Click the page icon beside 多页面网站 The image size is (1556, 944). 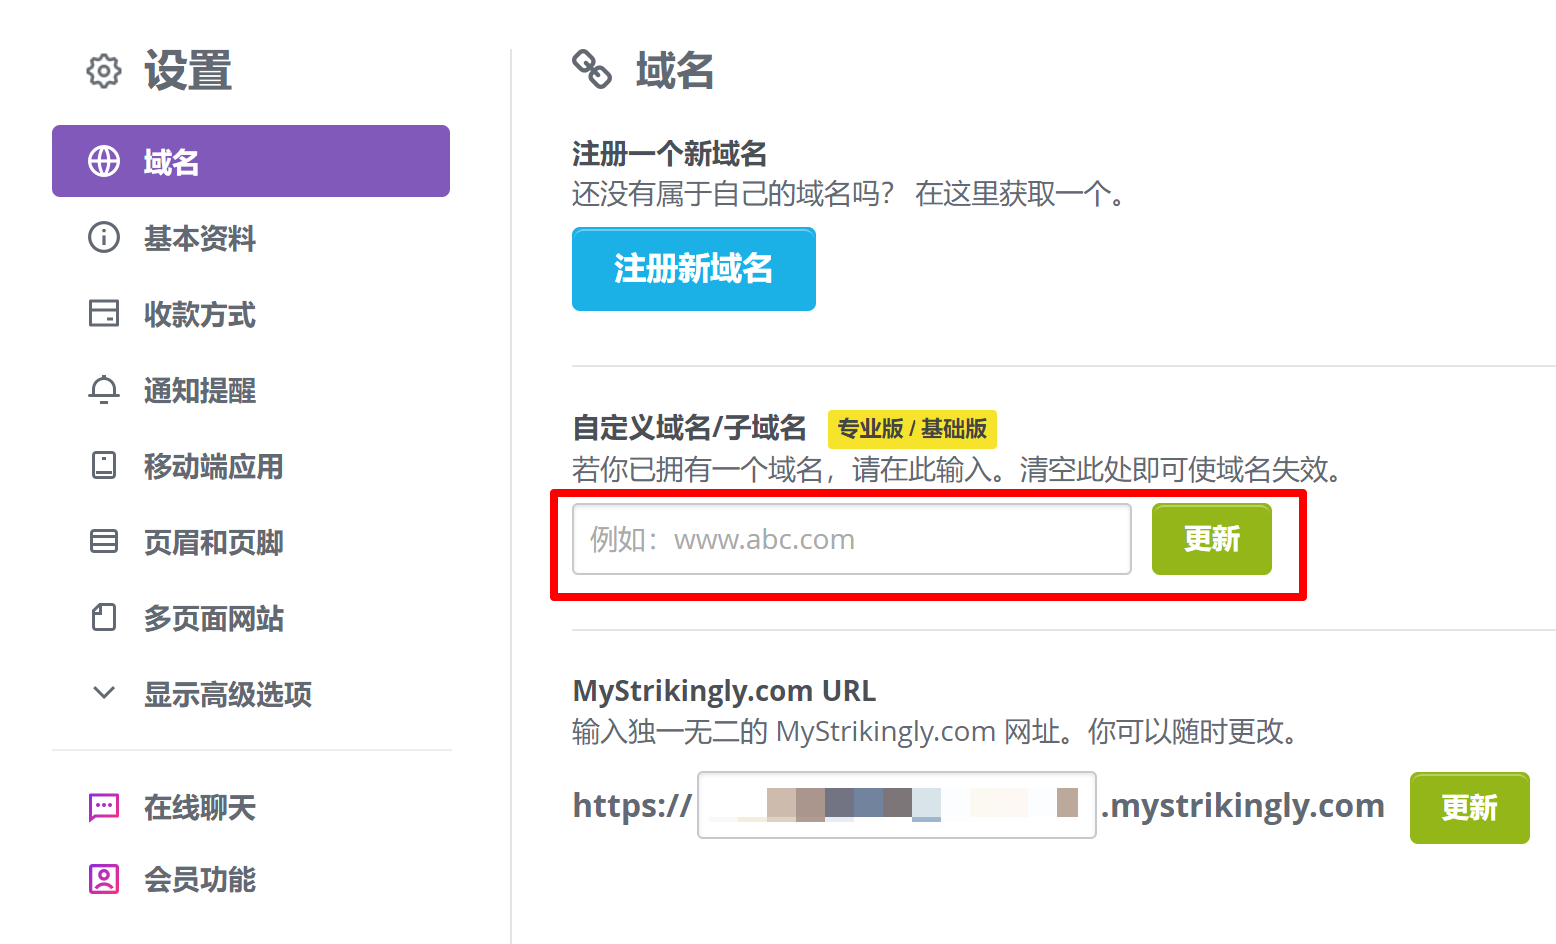coord(104,617)
